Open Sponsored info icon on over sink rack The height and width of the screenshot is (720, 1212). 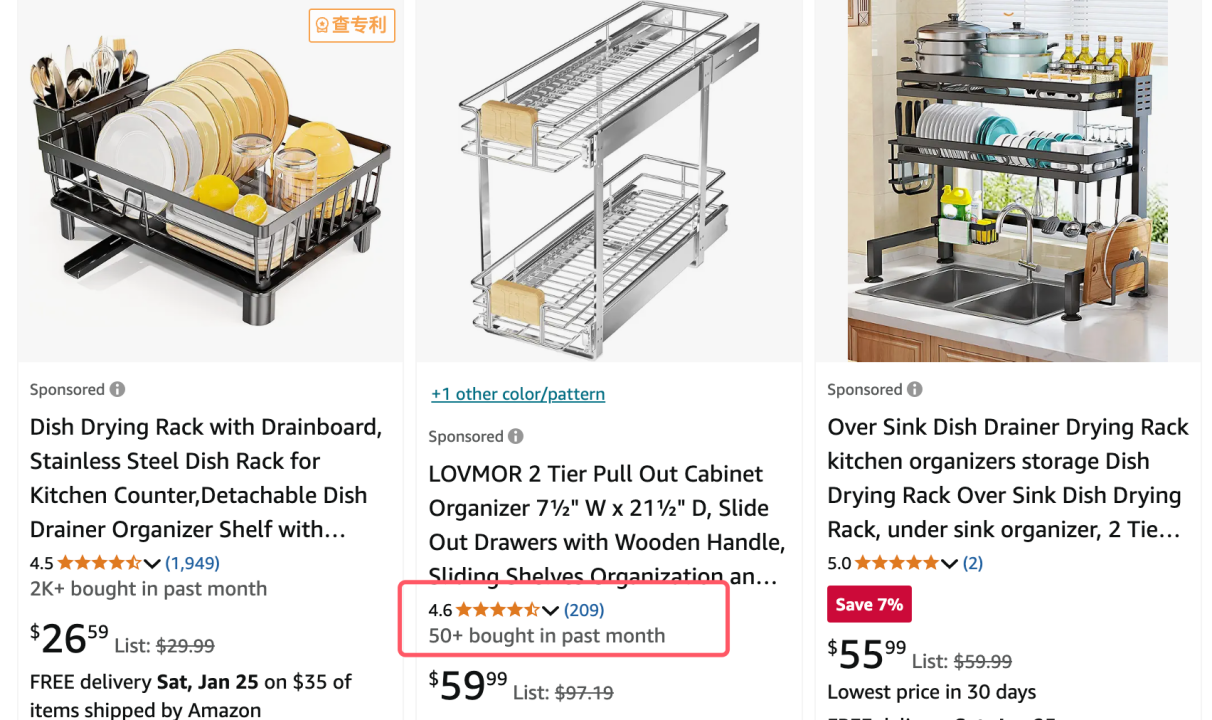[x=915, y=390]
